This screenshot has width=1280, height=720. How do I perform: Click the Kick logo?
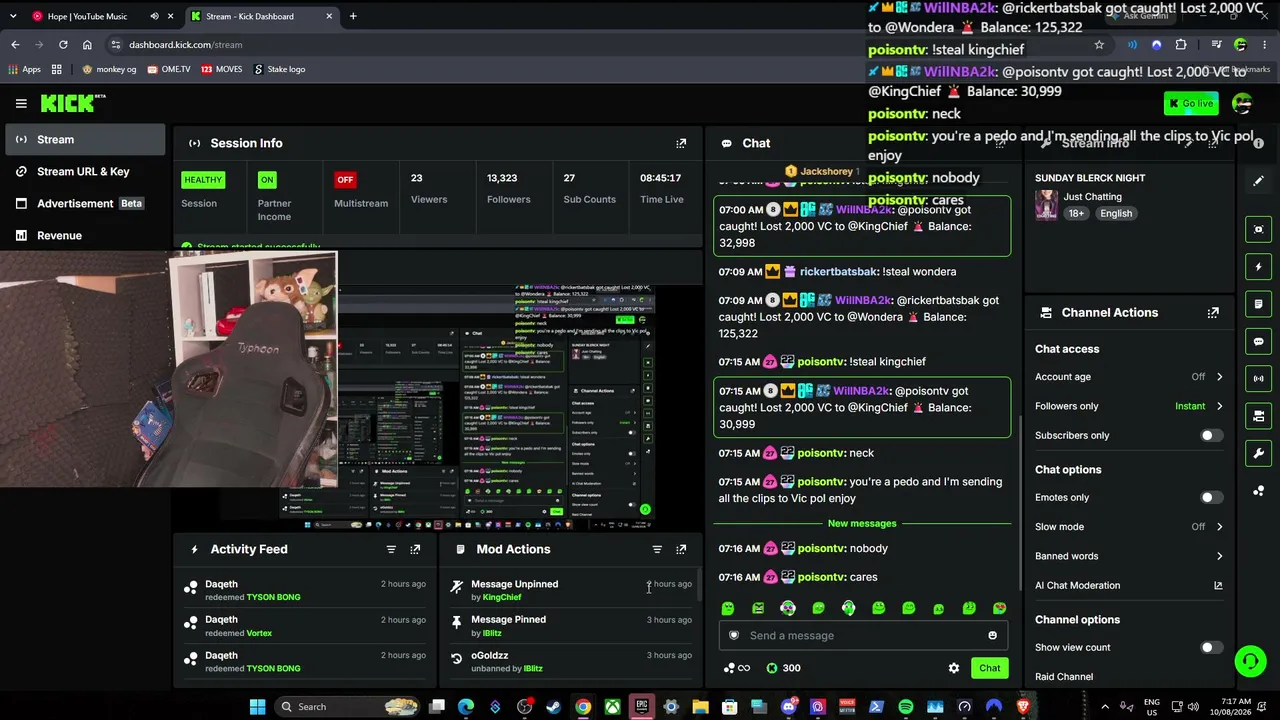coord(72,103)
